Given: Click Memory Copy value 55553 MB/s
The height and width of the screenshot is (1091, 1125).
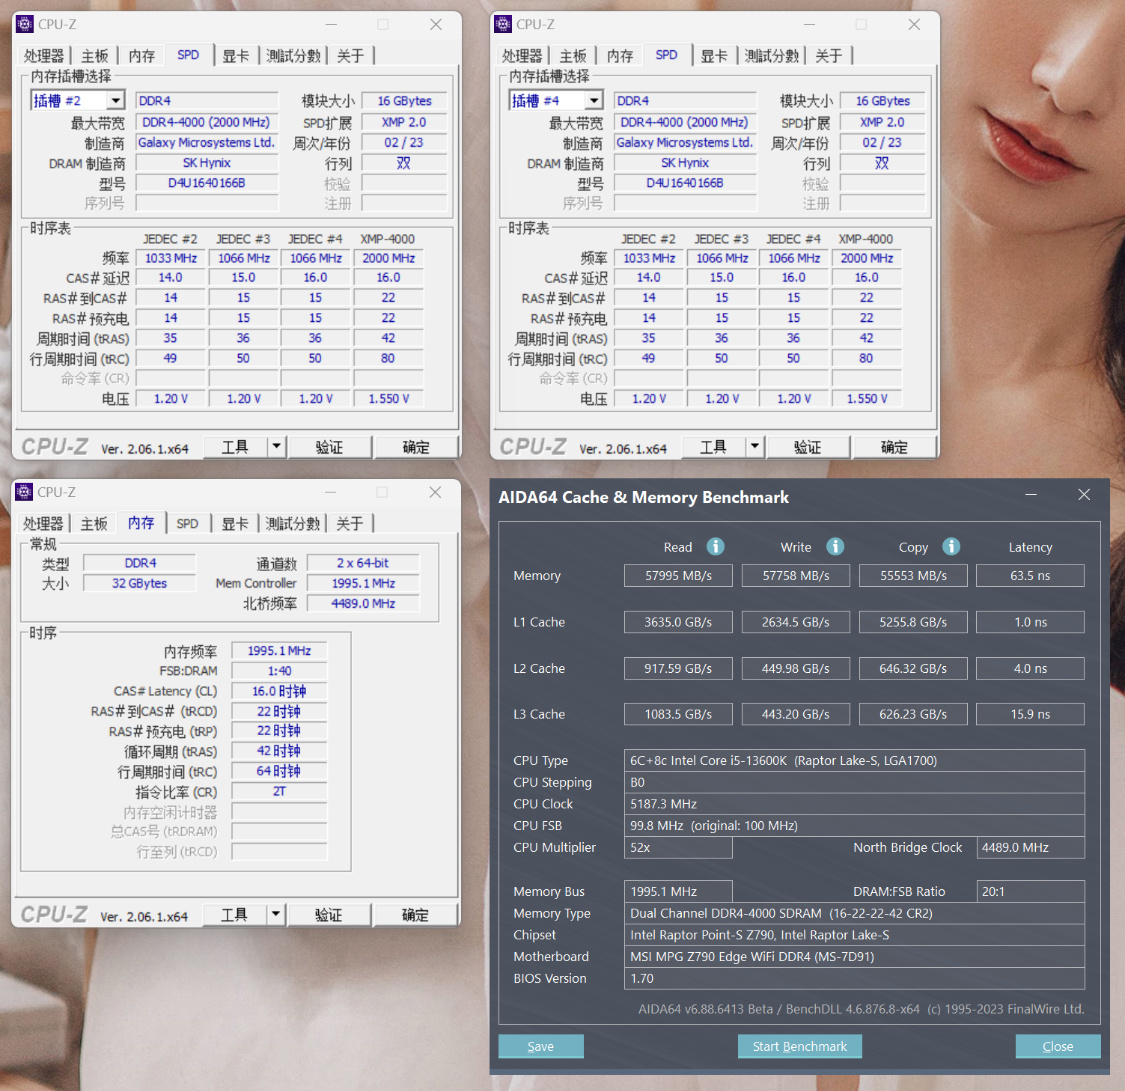Looking at the screenshot, I should pyautogui.click(x=913, y=575).
